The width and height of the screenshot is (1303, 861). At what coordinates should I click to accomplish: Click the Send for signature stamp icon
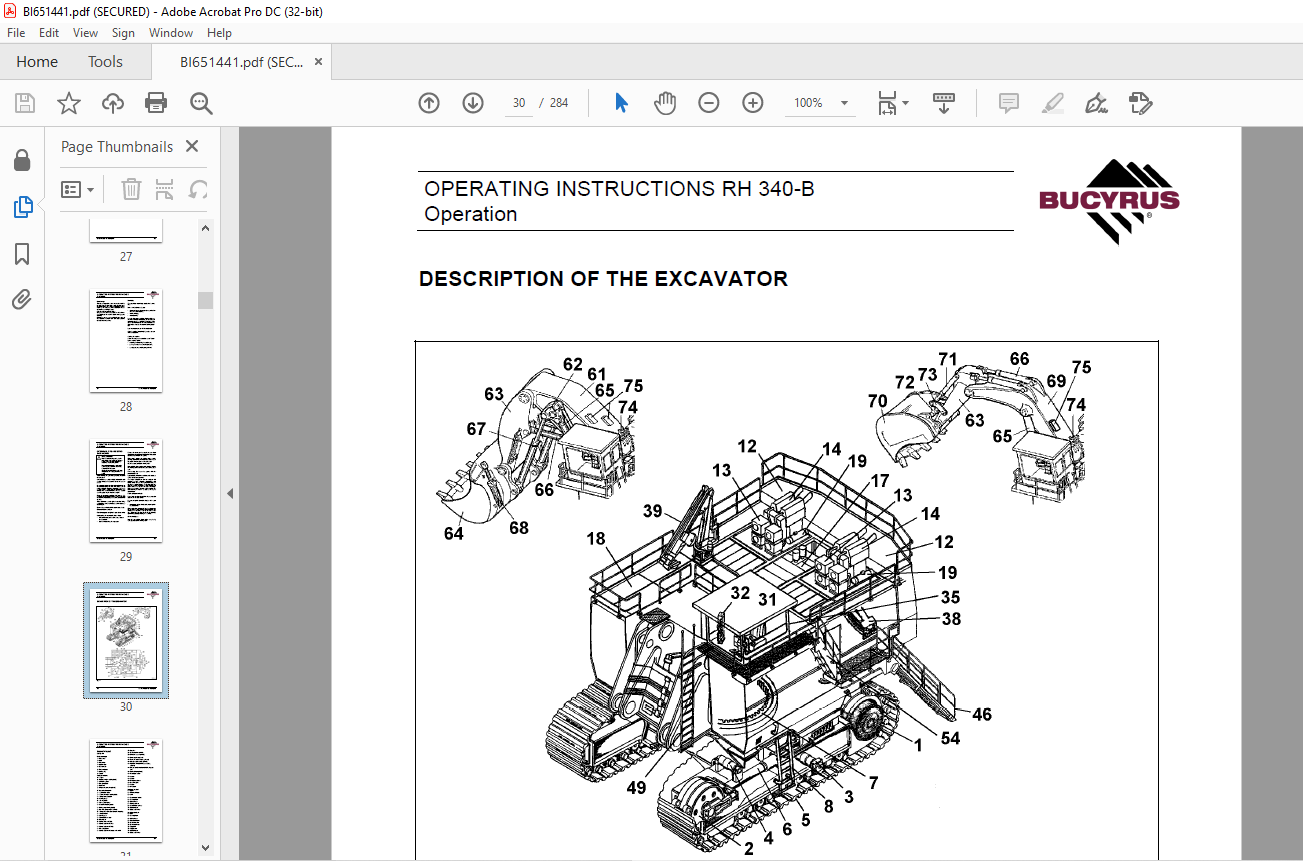click(x=1140, y=103)
